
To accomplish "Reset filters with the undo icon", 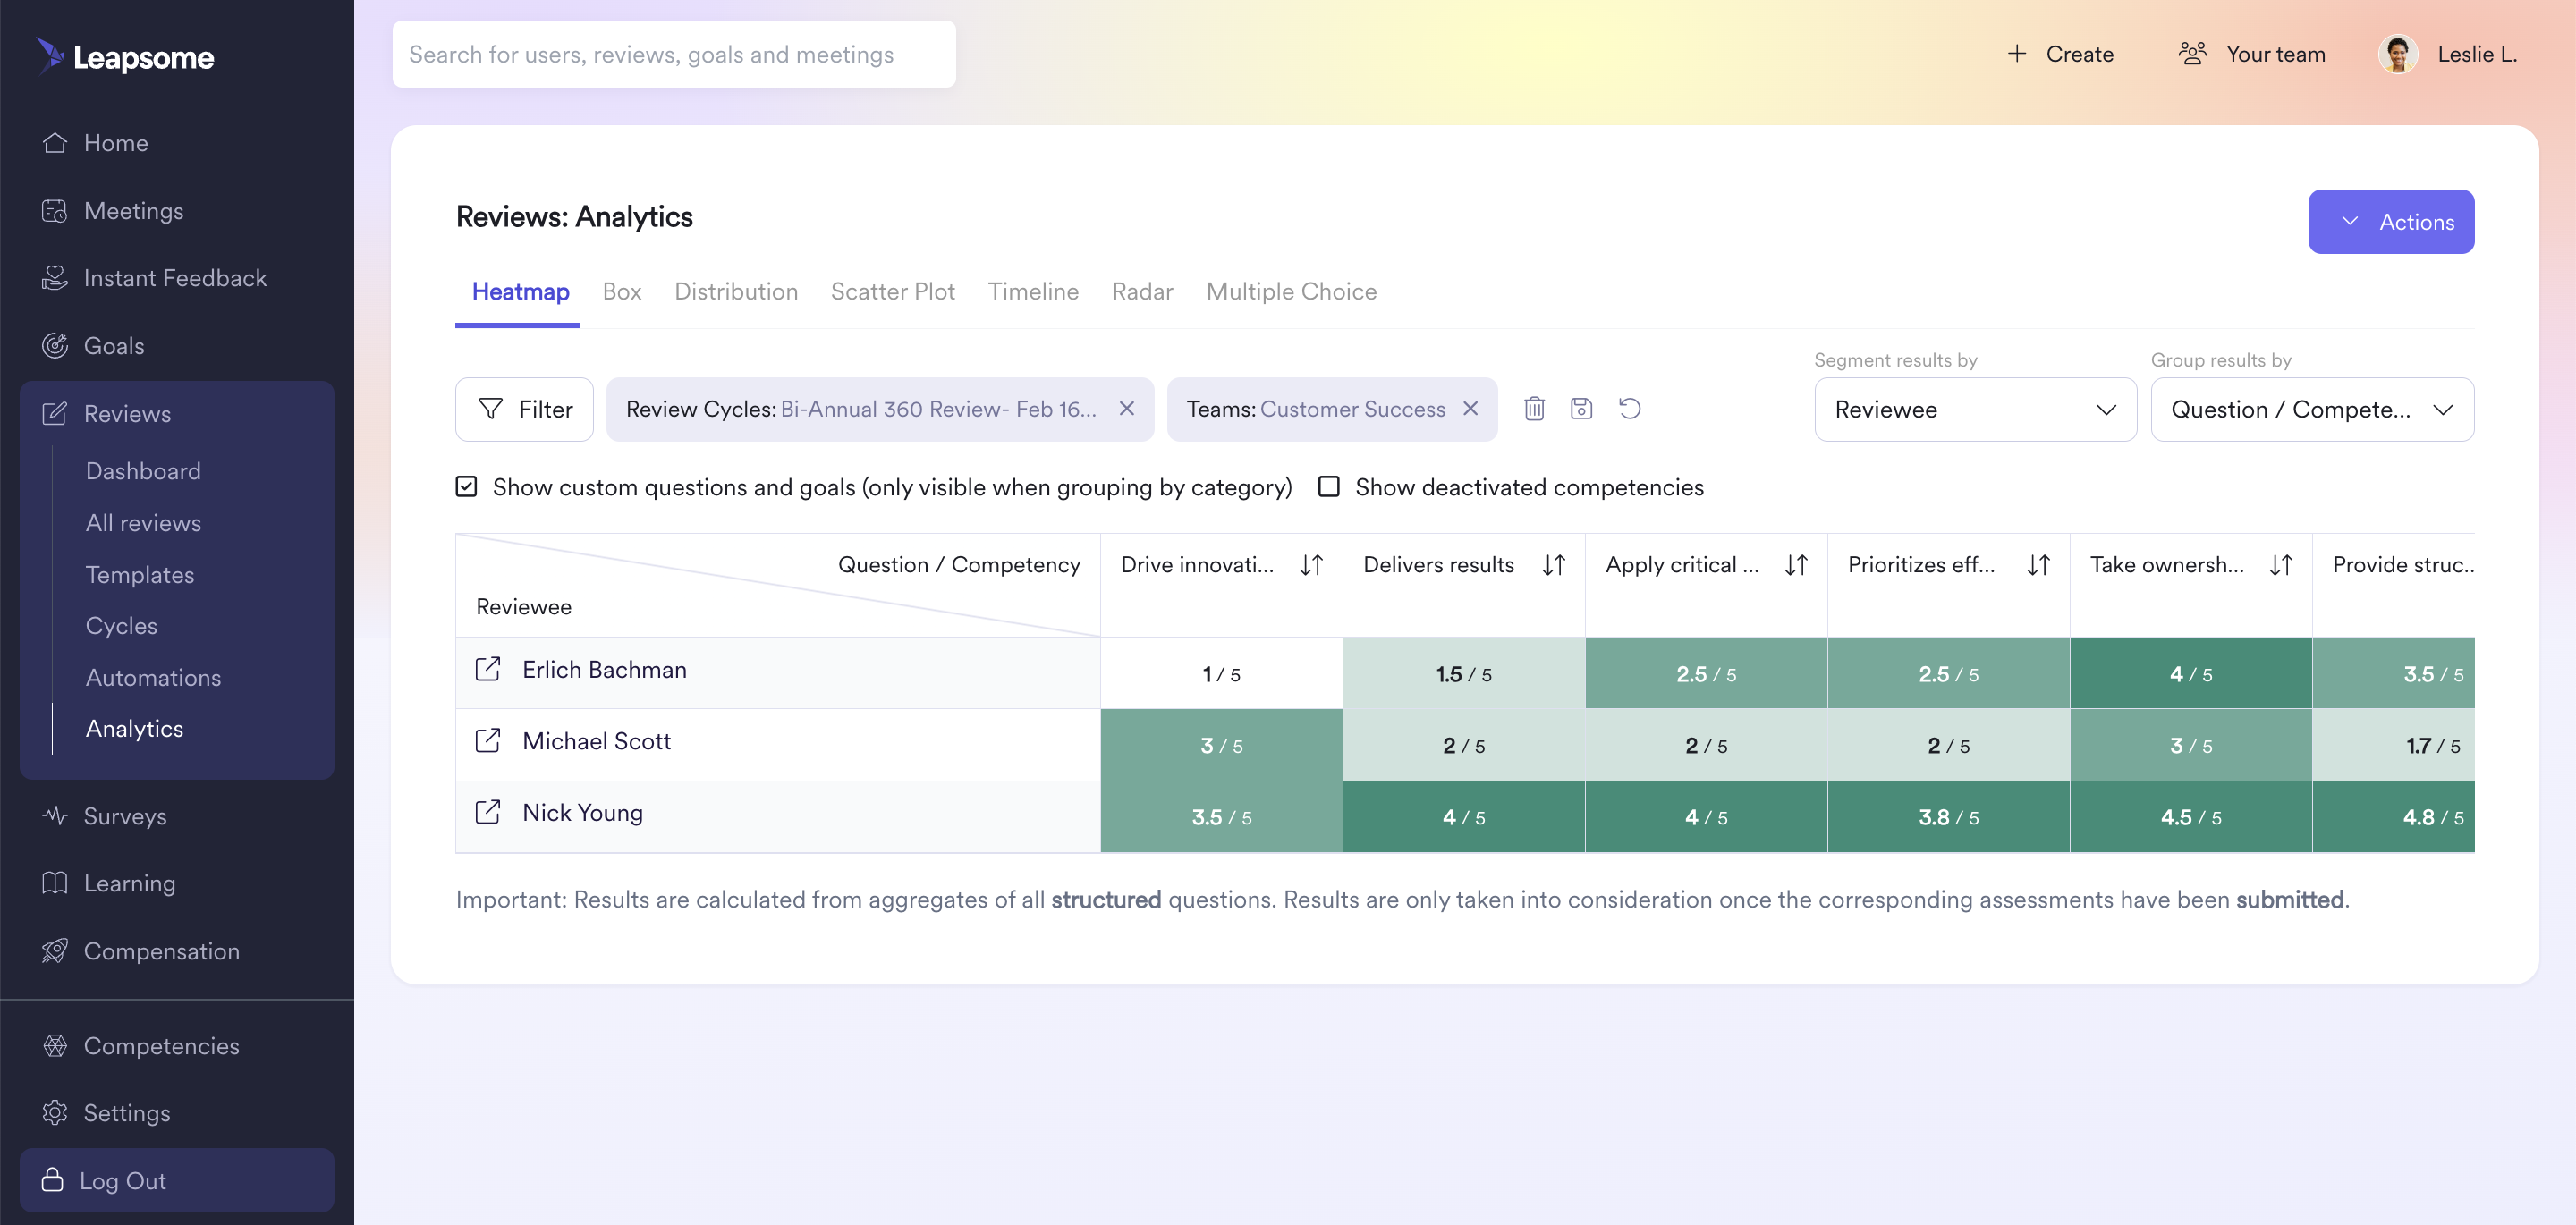I will coord(1629,409).
